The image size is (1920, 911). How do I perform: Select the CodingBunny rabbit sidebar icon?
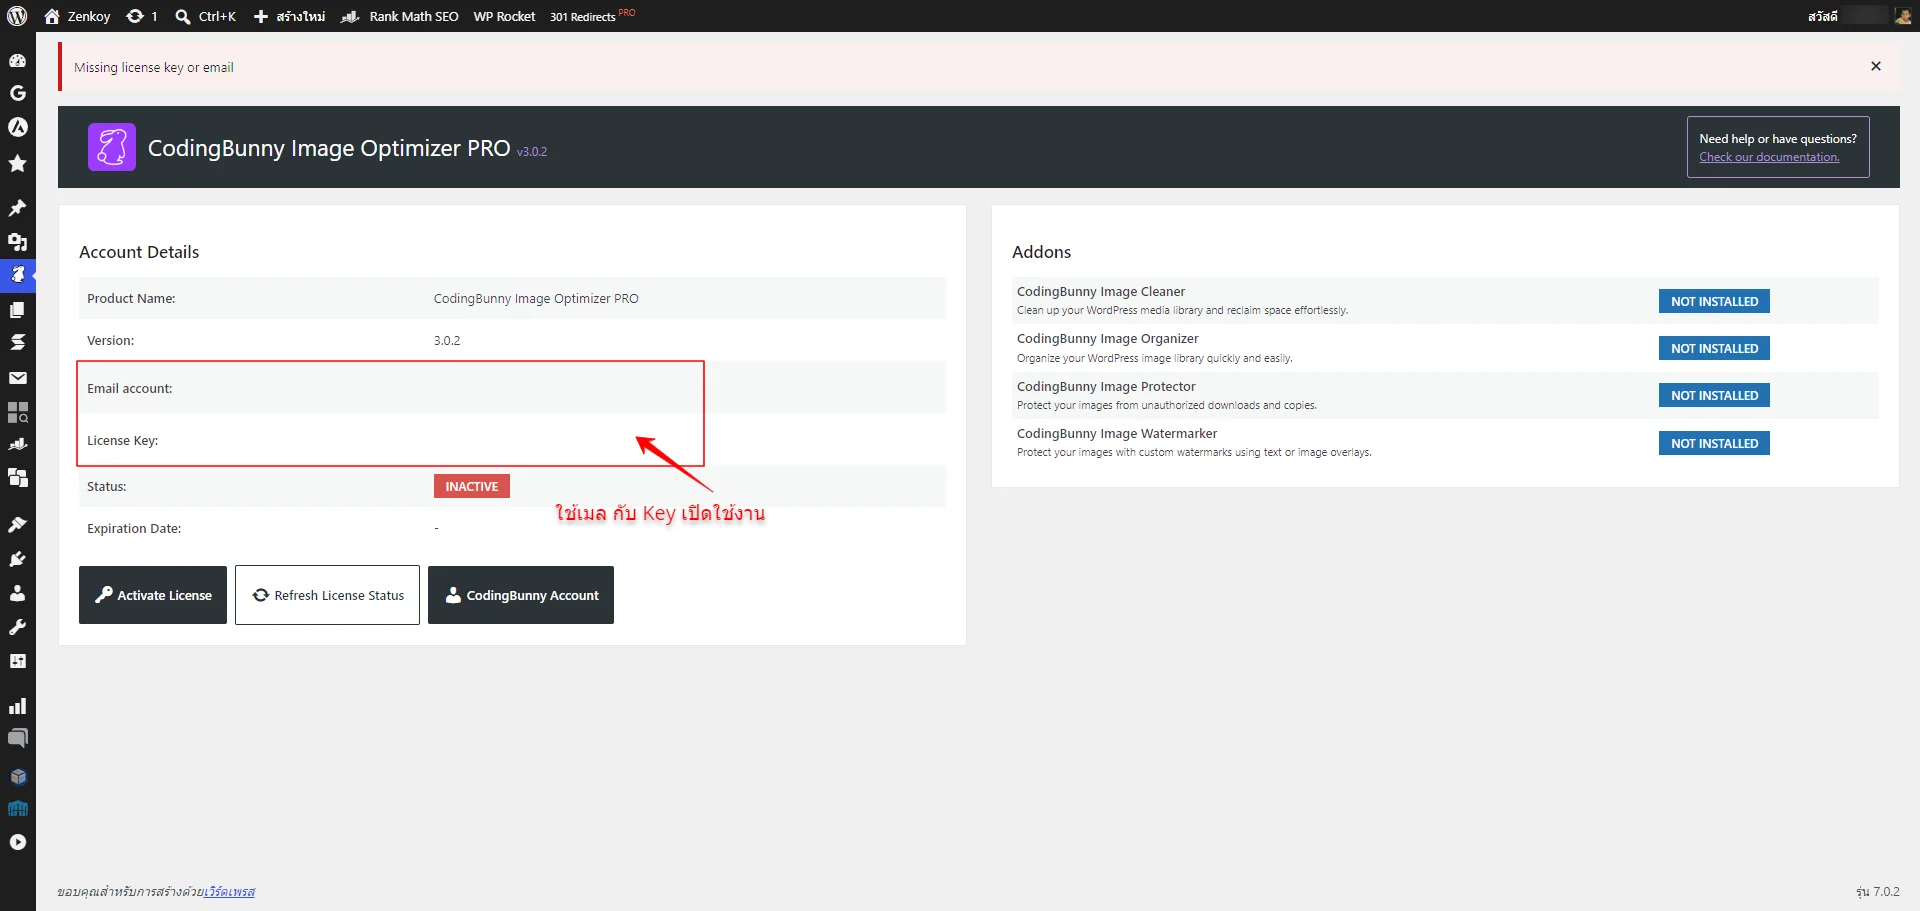(17, 274)
